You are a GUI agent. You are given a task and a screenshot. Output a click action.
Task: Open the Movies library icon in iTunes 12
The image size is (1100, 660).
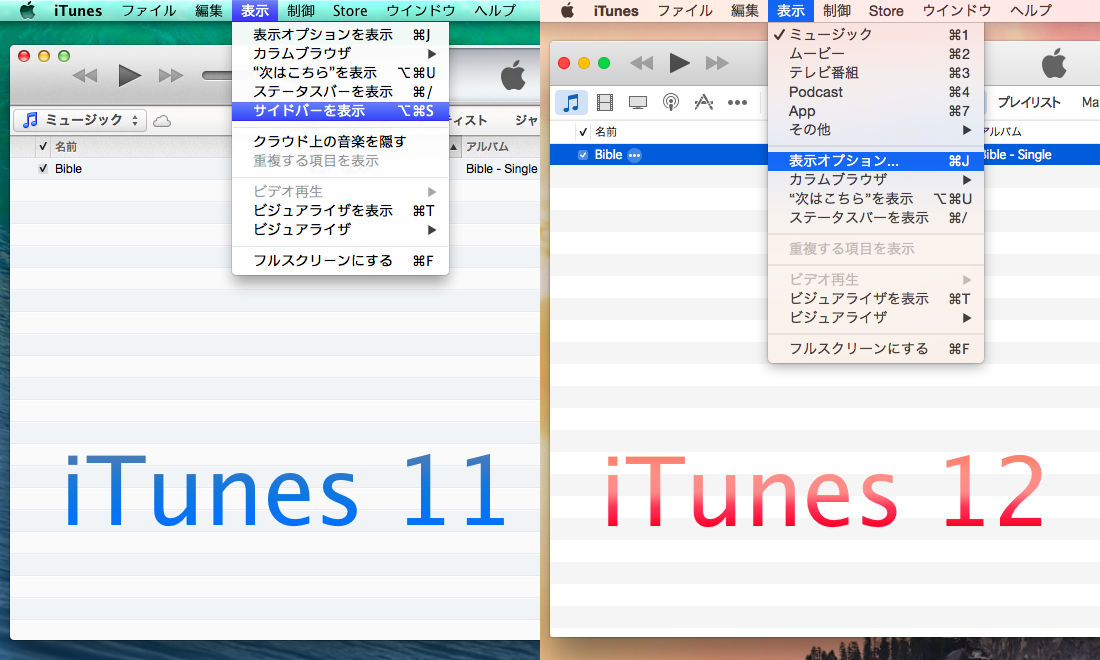[x=605, y=102]
